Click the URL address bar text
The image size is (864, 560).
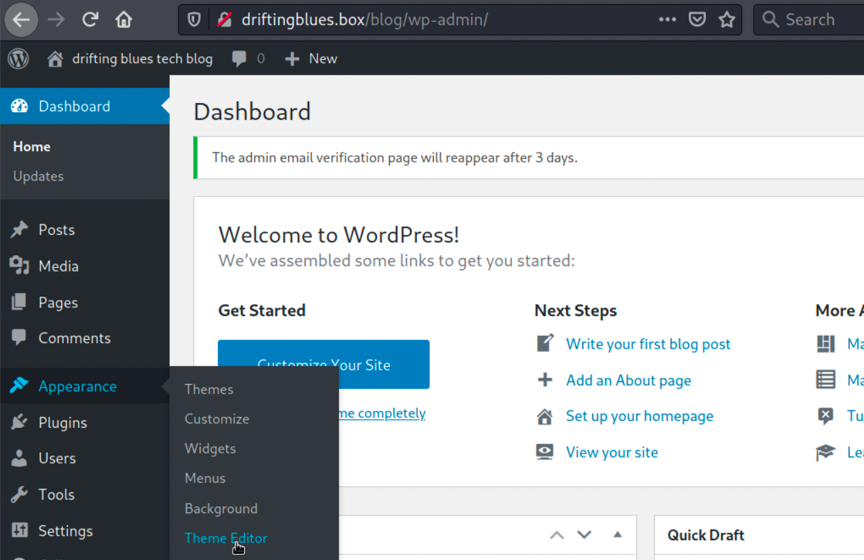[x=364, y=20]
